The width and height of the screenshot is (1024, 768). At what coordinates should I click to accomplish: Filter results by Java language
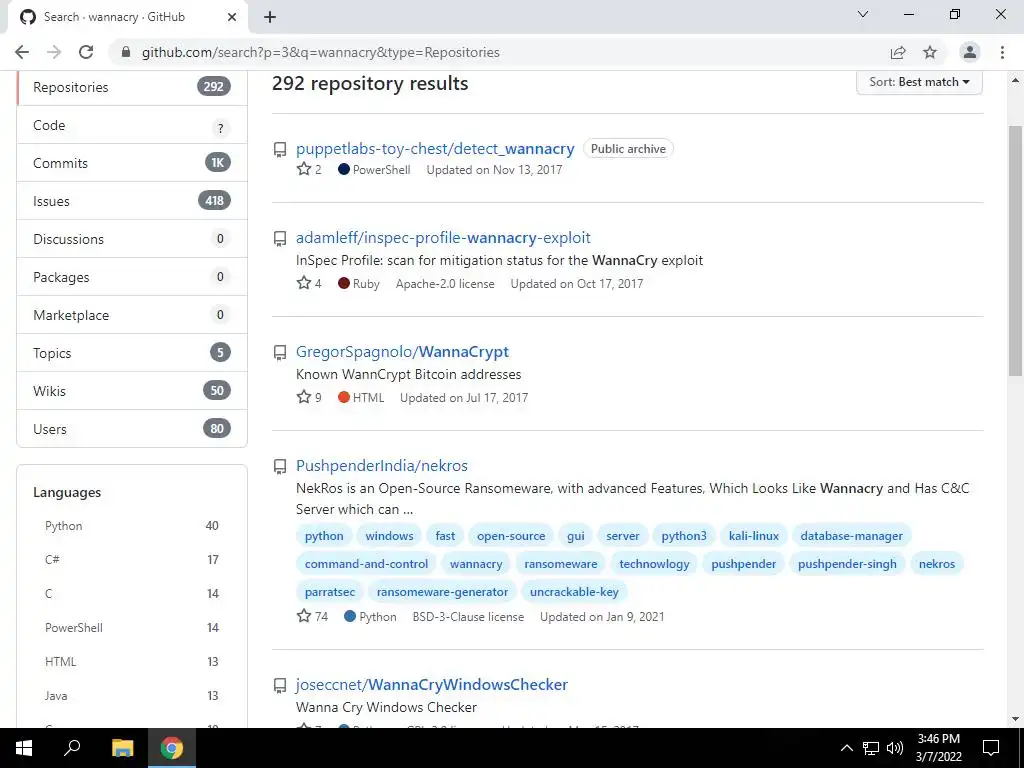point(131,696)
